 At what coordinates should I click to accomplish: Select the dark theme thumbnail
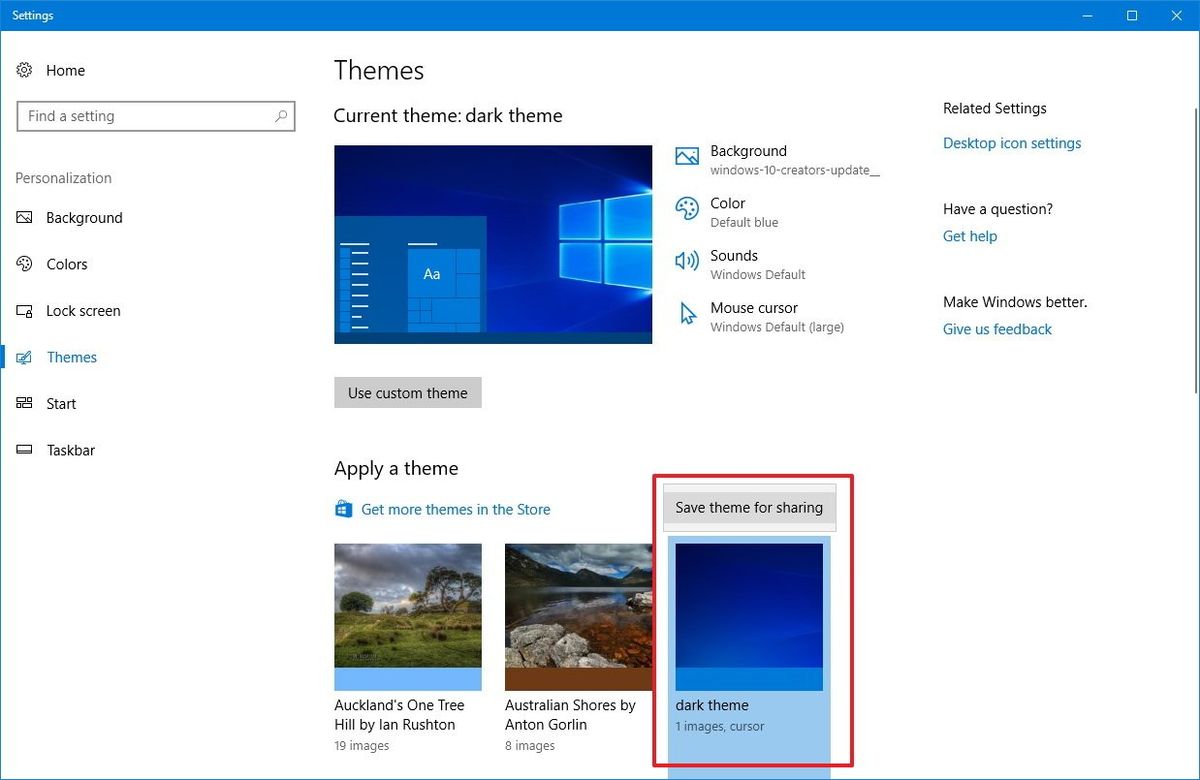[x=748, y=615]
